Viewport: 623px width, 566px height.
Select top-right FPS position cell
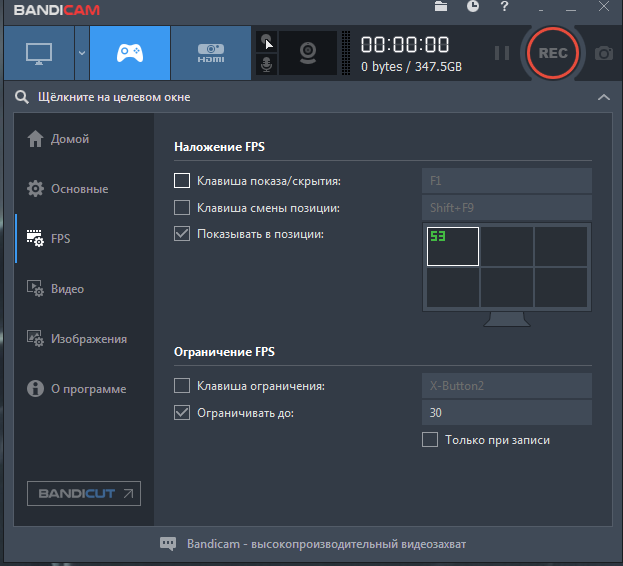pos(561,246)
